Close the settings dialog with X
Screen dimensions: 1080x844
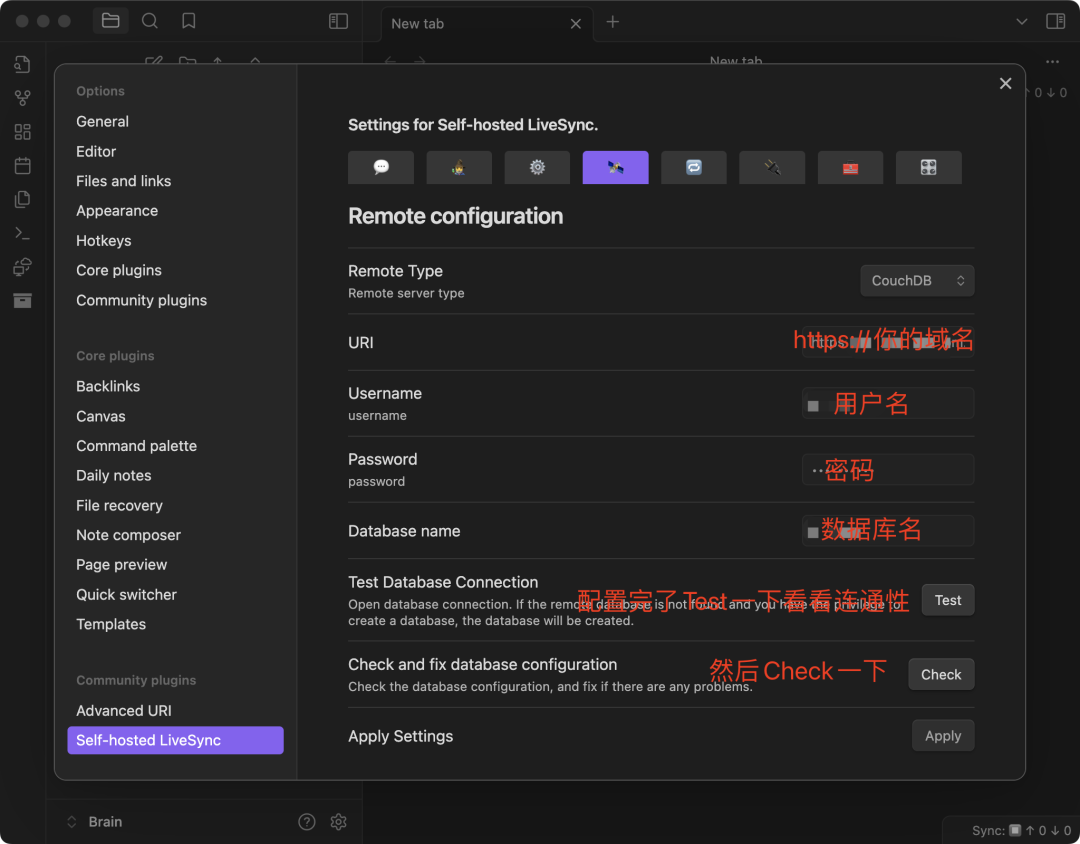[1006, 83]
